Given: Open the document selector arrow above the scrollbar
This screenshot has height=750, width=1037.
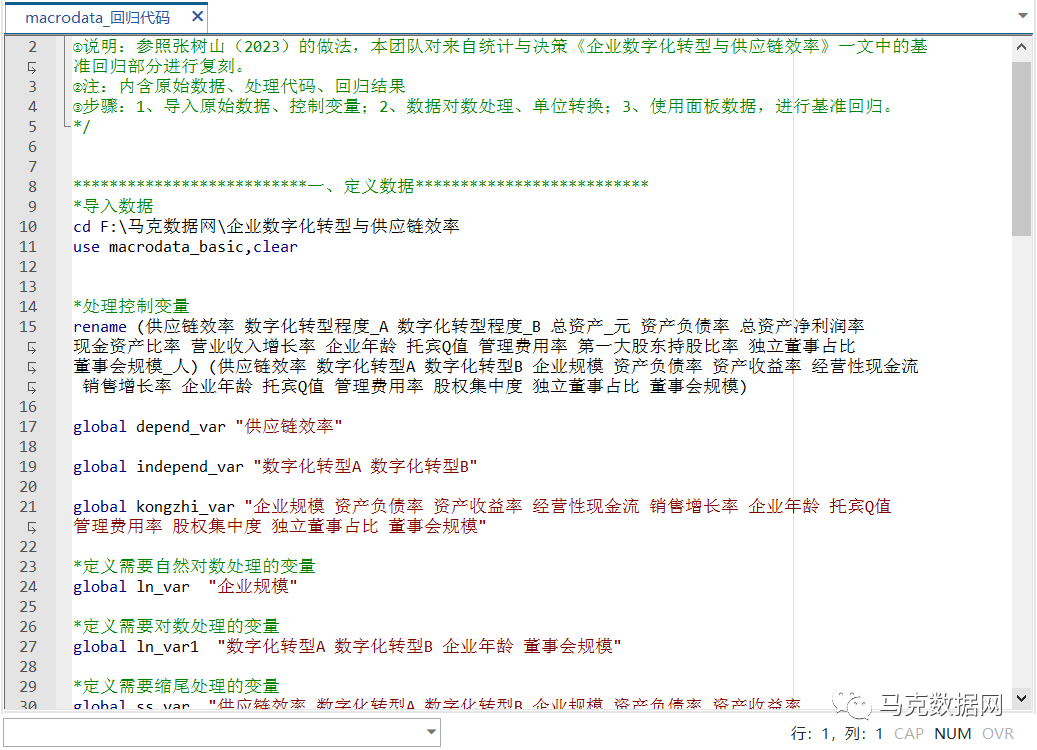Looking at the screenshot, I should [x=1023, y=16].
